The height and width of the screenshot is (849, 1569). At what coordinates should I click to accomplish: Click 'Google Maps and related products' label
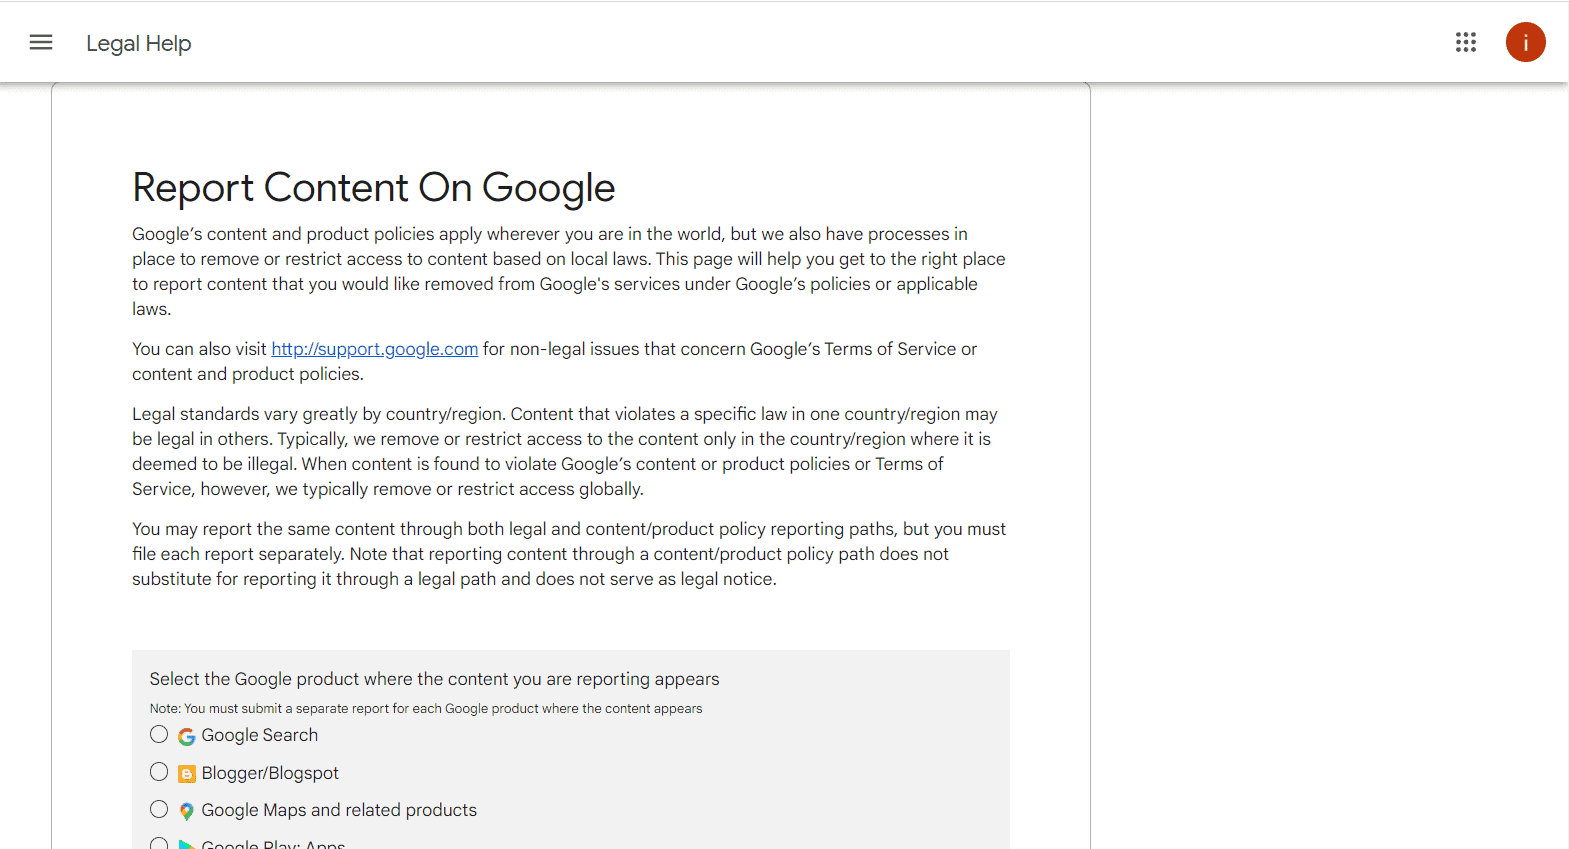[x=339, y=810]
